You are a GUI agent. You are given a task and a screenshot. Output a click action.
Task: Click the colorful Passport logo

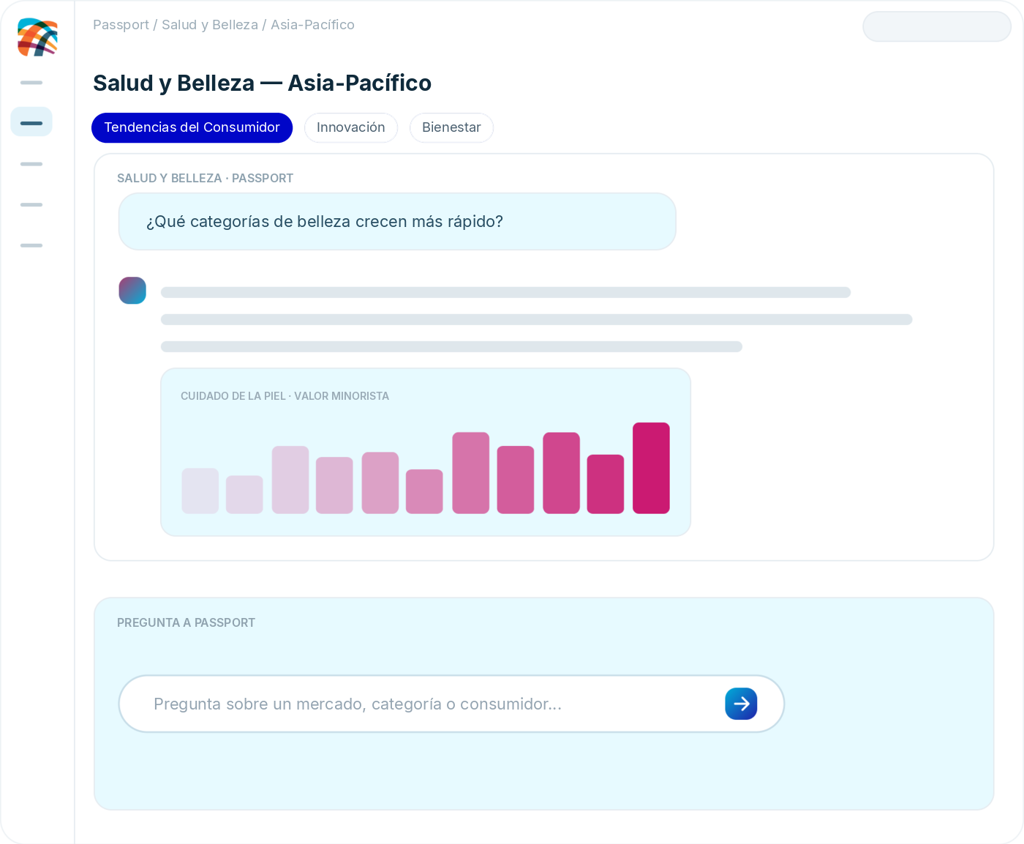tap(37, 37)
